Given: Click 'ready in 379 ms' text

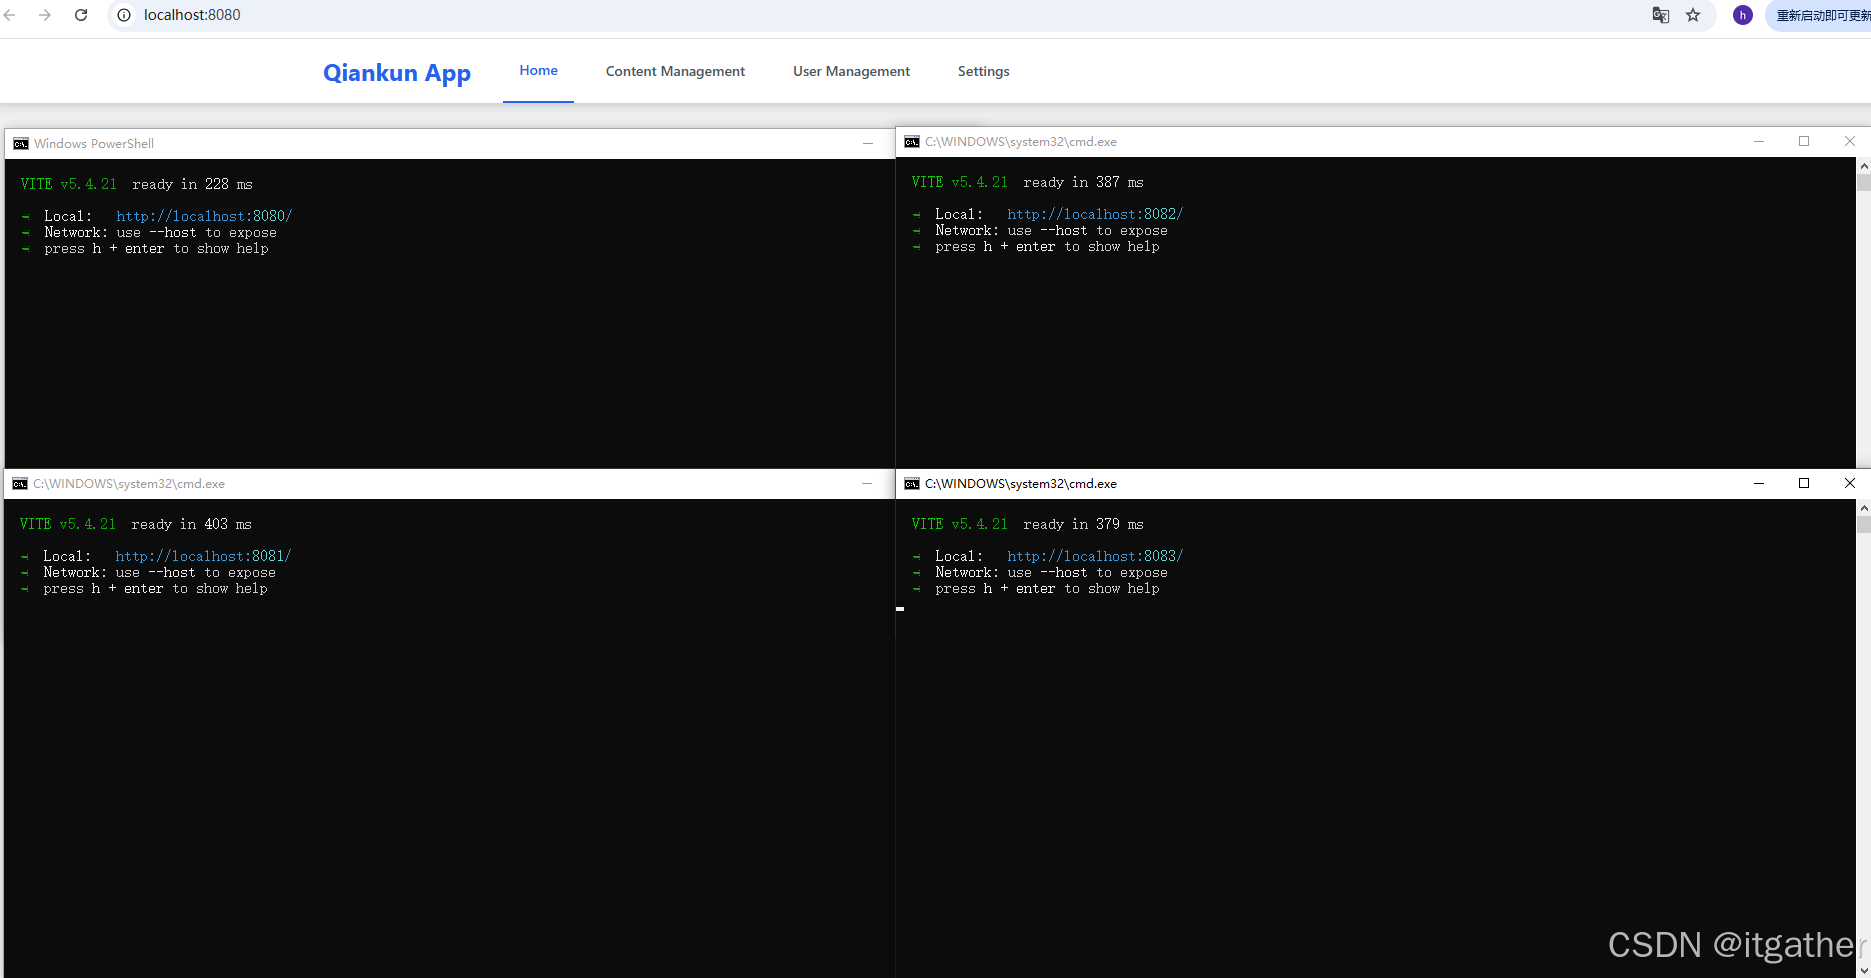Looking at the screenshot, I should tap(1083, 524).
